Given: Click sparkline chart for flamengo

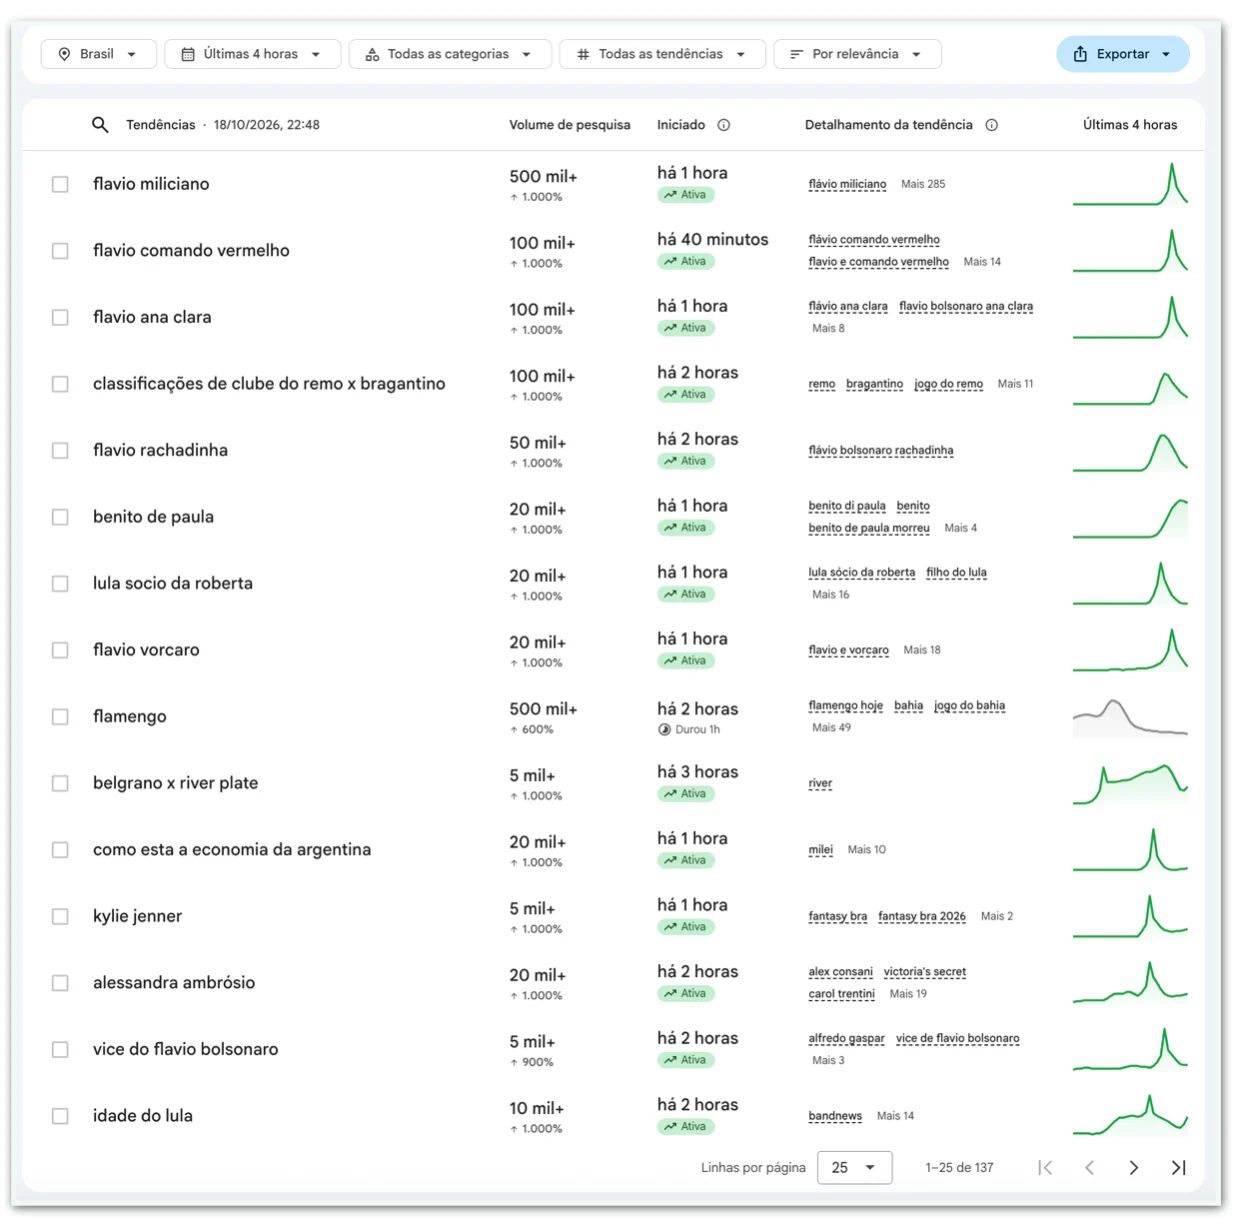Looking at the screenshot, I should click(1130, 717).
